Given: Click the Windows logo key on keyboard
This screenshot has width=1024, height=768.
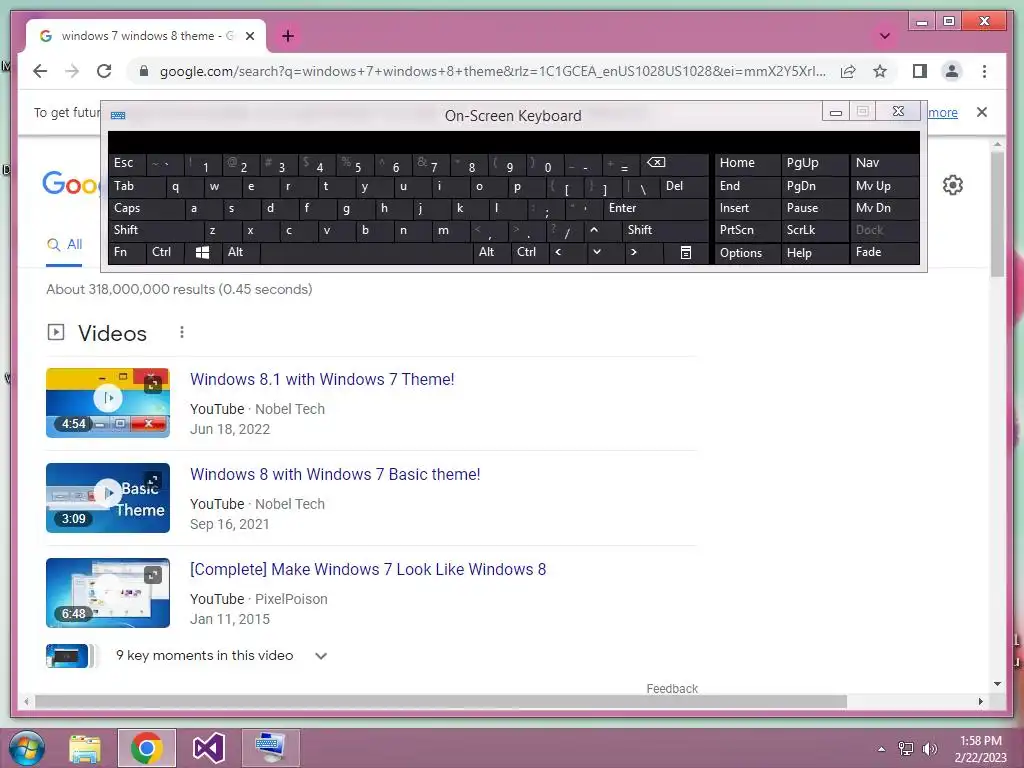Looking at the screenshot, I should 202,253.
